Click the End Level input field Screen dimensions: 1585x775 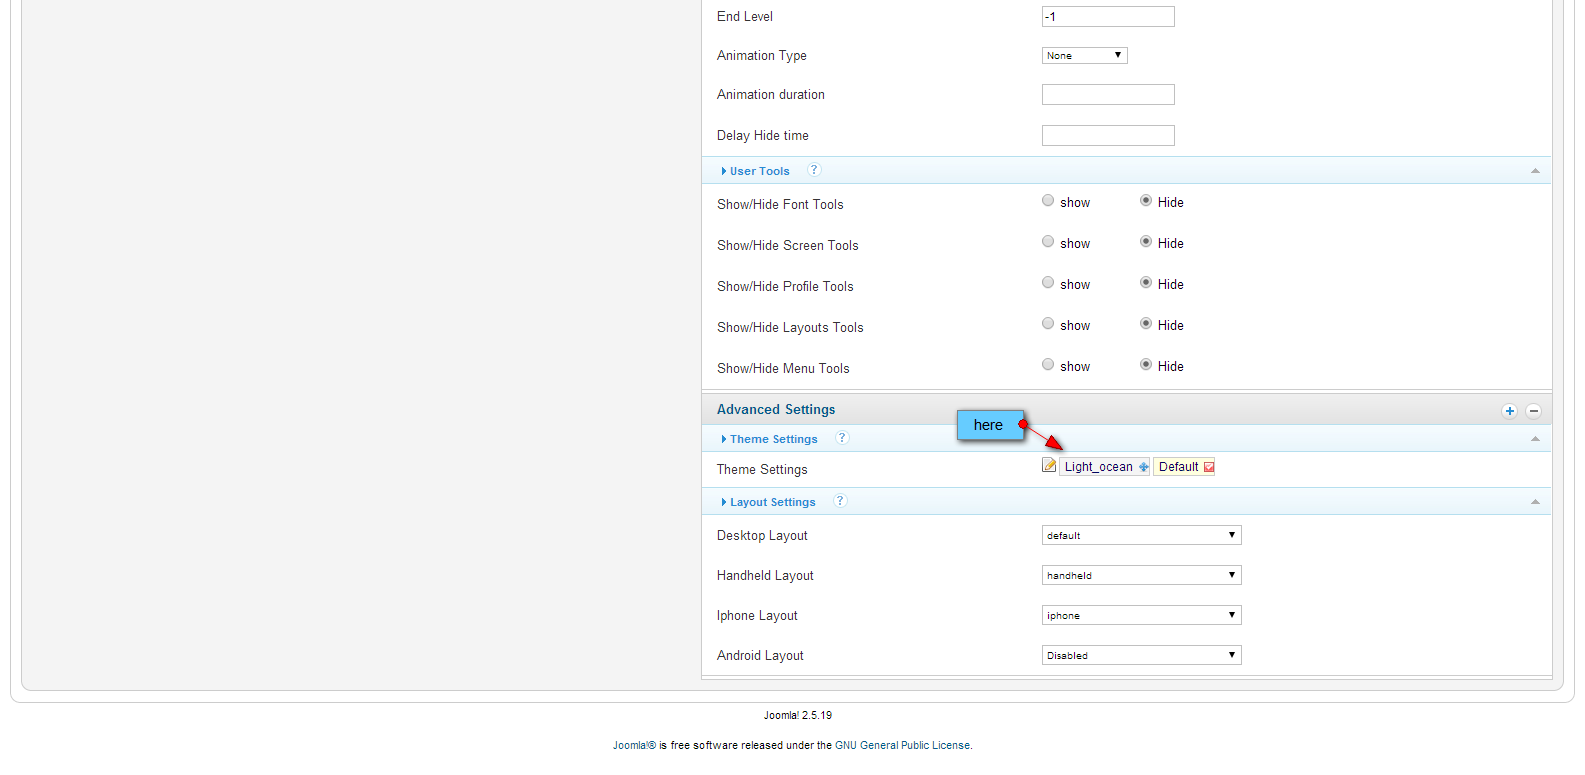tap(1108, 17)
